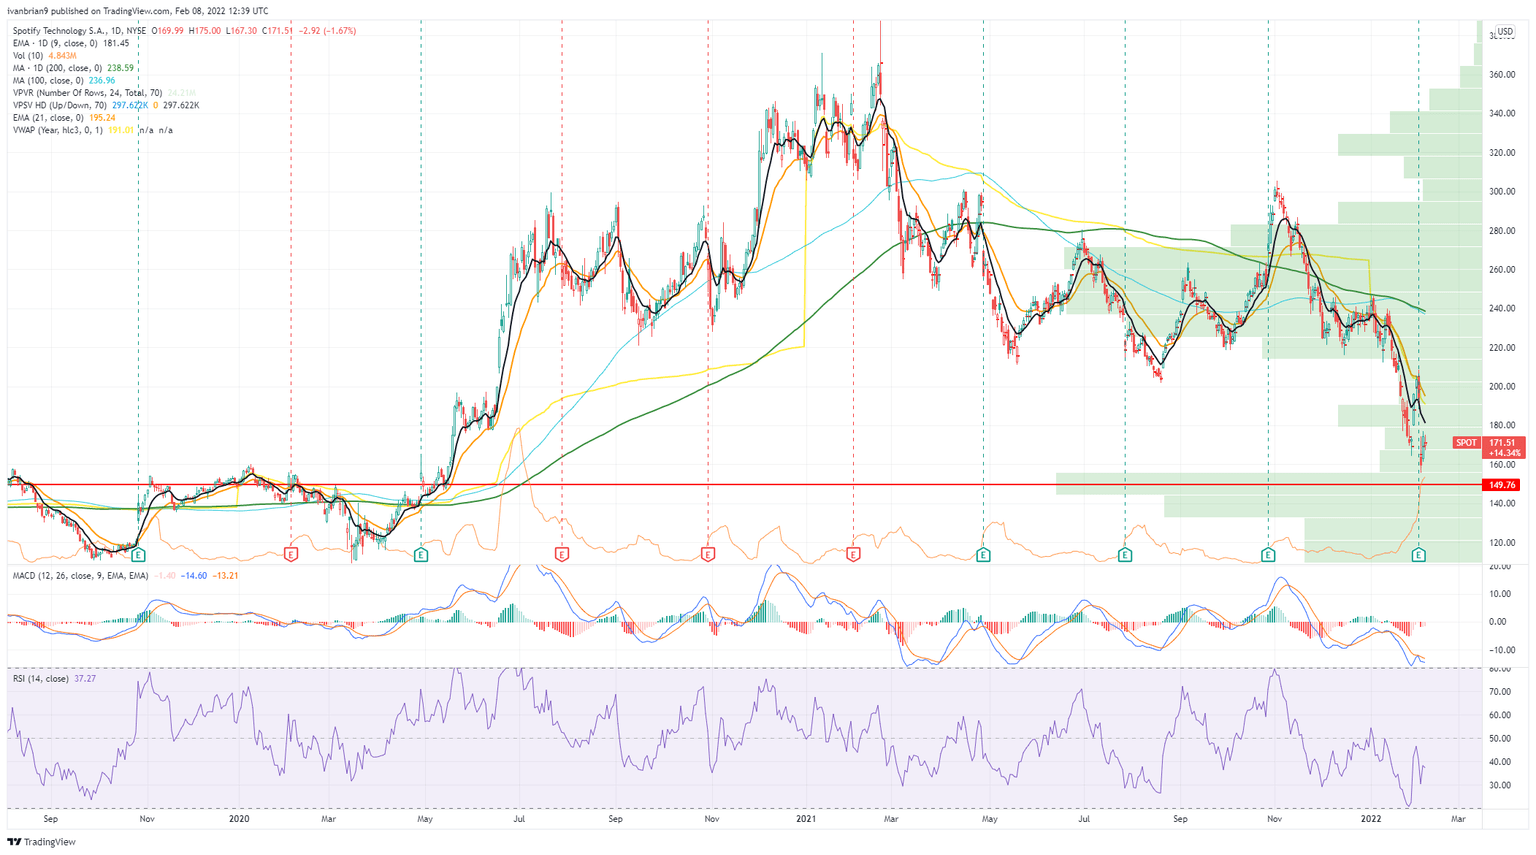Click the 2021 label on the time axis

pyautogui.click(x=806, y=819)
